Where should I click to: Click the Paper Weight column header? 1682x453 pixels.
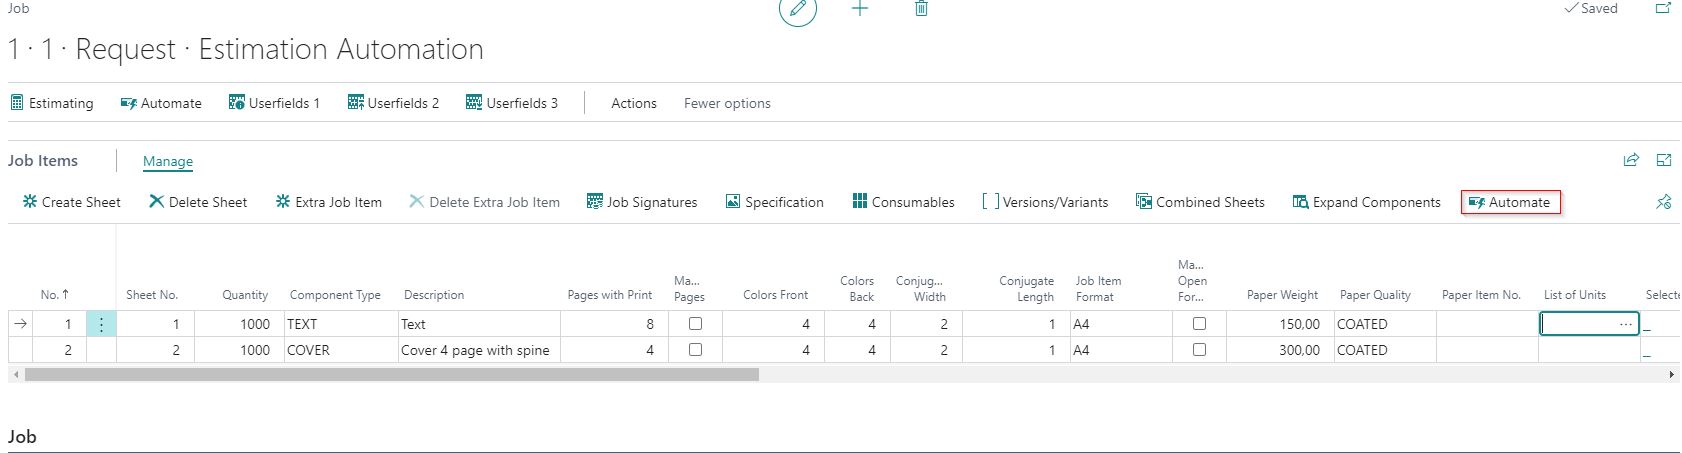pyautogui.click(x=1282, y=295)
